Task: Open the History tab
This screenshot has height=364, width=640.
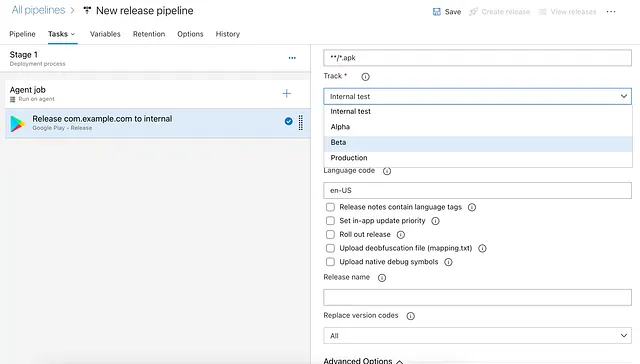Action: [228, 34]
